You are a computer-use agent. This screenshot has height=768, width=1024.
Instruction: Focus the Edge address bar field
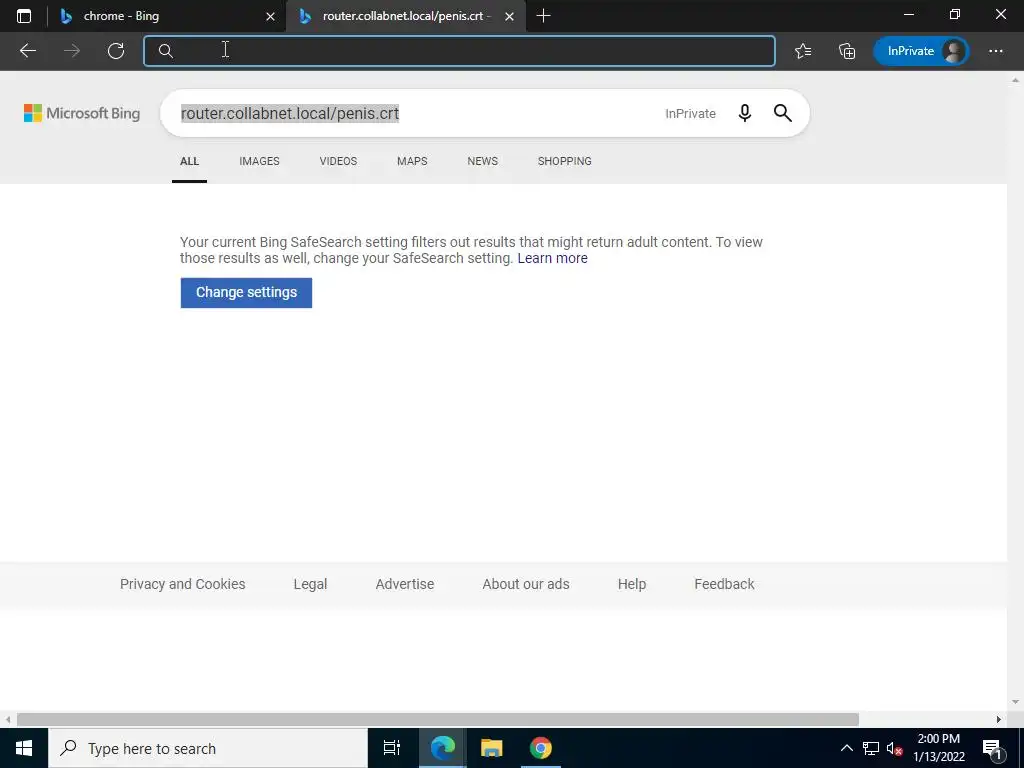point(459,51)
